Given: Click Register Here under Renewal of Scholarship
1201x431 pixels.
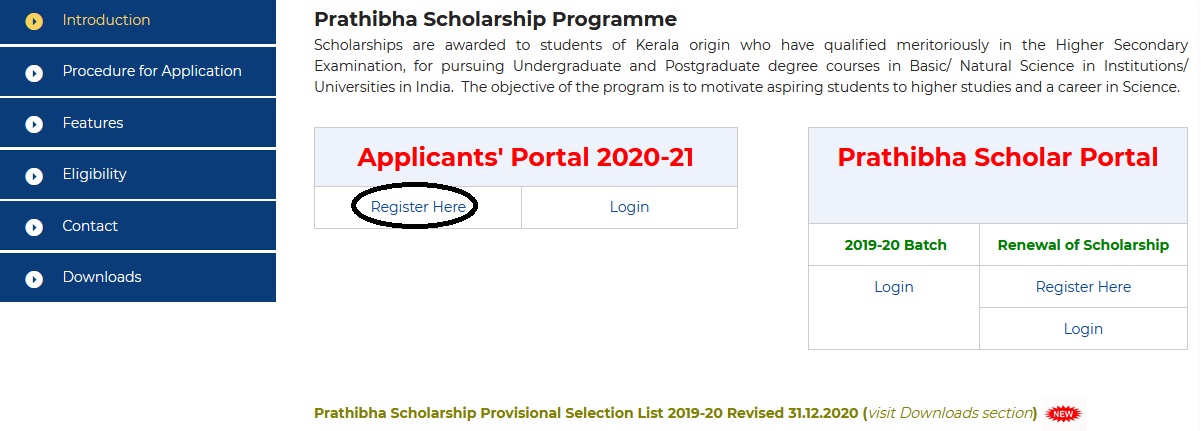Looking at the screenshot, I should tap(1083, 287).
